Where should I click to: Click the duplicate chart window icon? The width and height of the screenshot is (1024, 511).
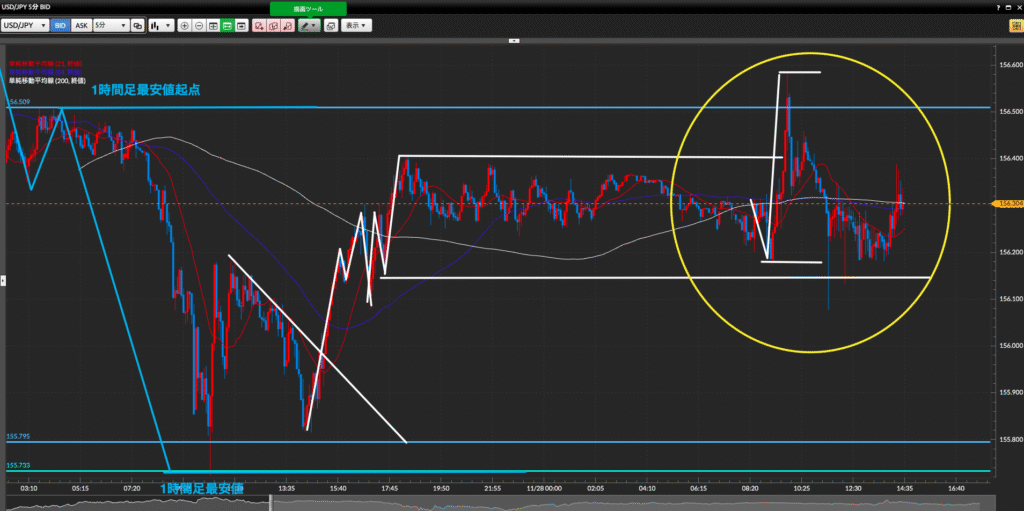(137, 25)
